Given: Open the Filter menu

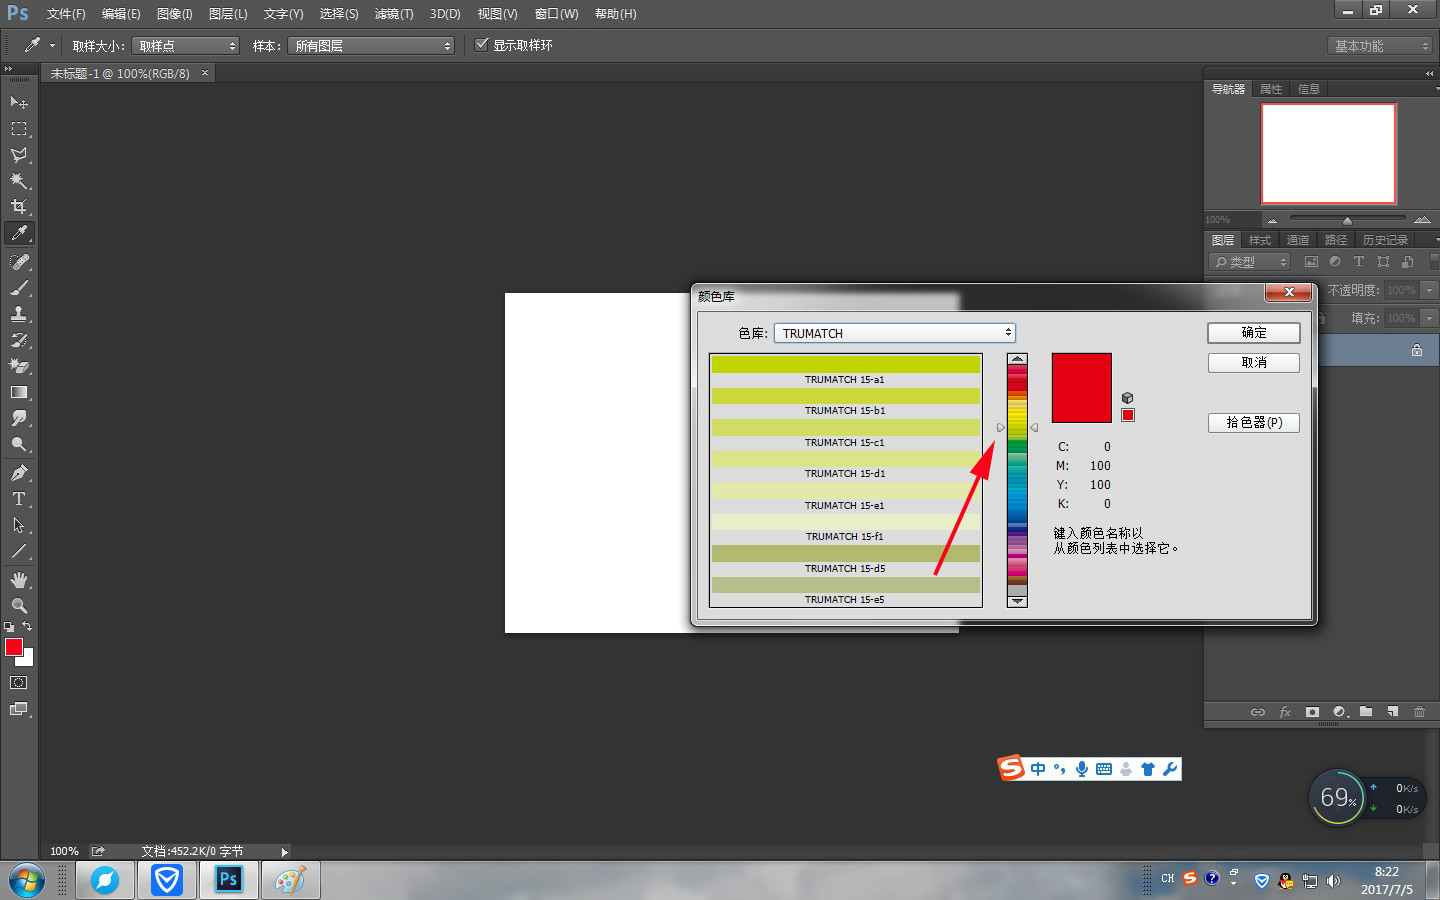Looking at the screenshot, I should pos(393,14).
